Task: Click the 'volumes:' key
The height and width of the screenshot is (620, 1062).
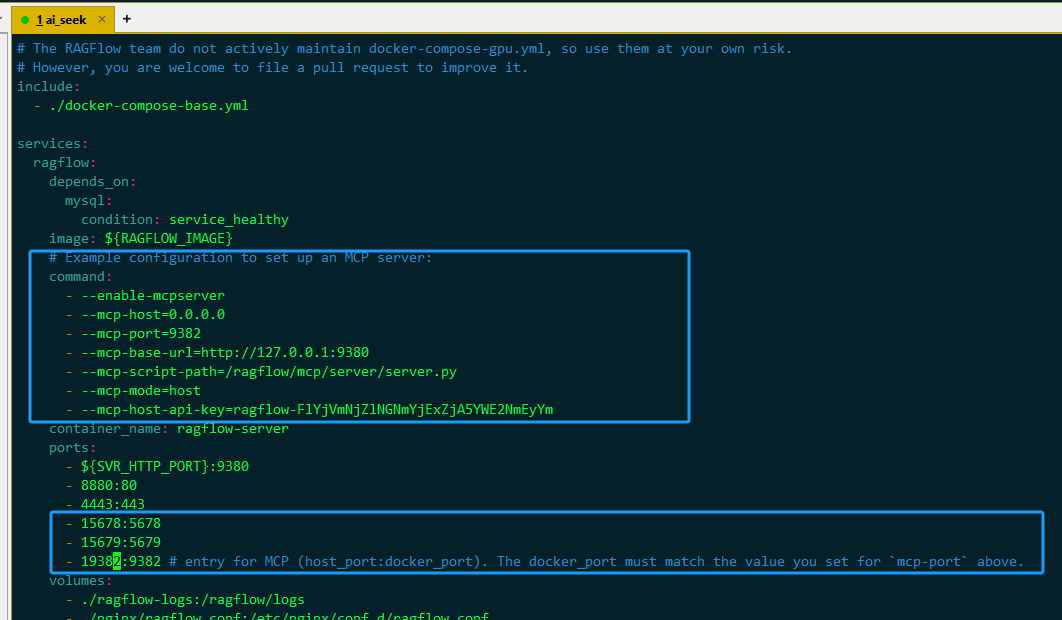Action: [x=81, y=581]
